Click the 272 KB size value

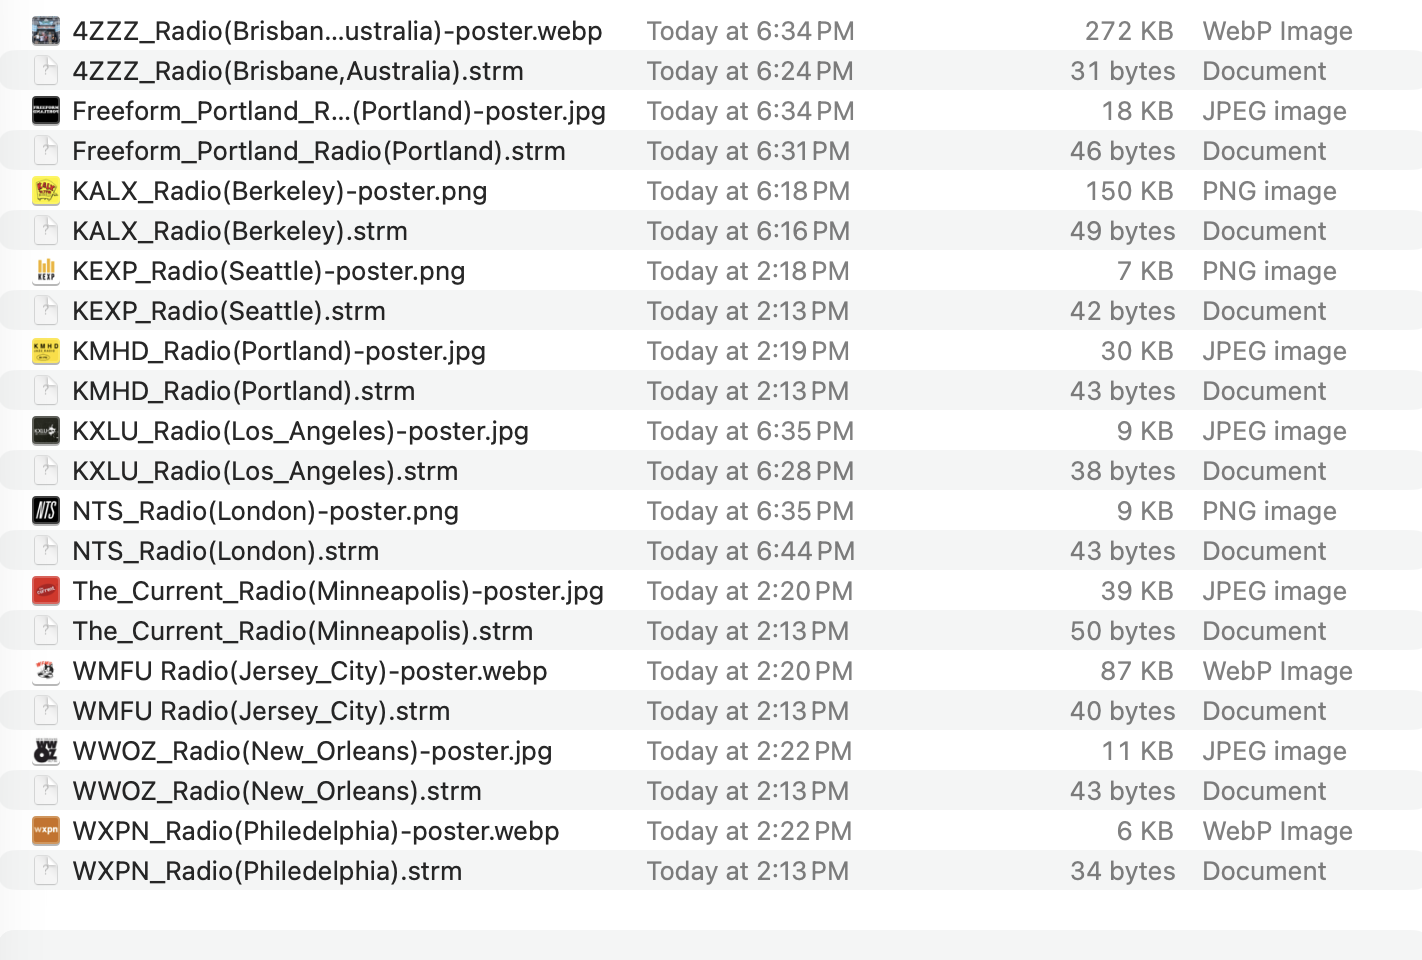[1129, 31]
